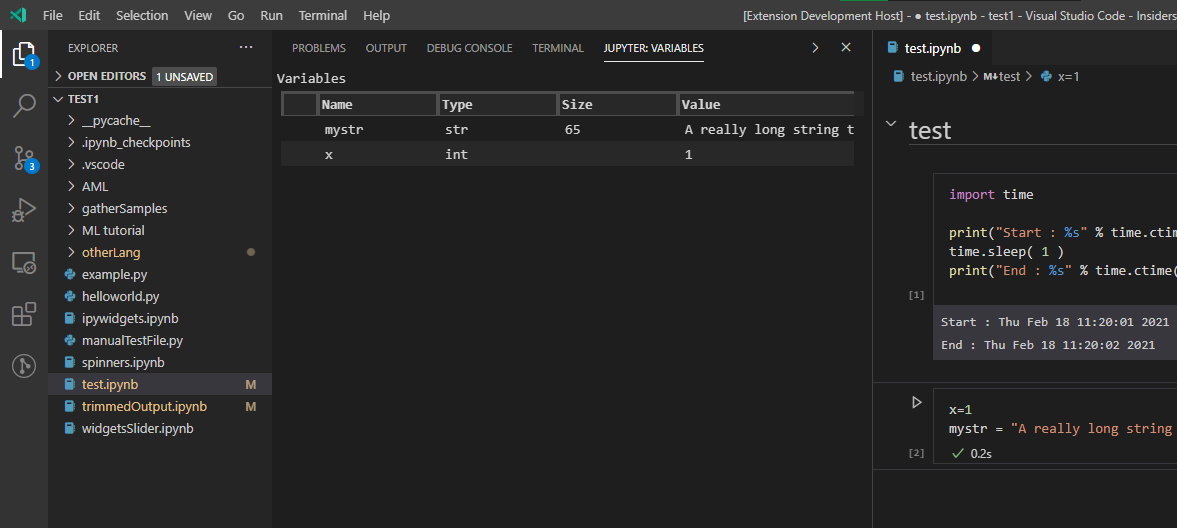Open the File menu

pos(53,15)
